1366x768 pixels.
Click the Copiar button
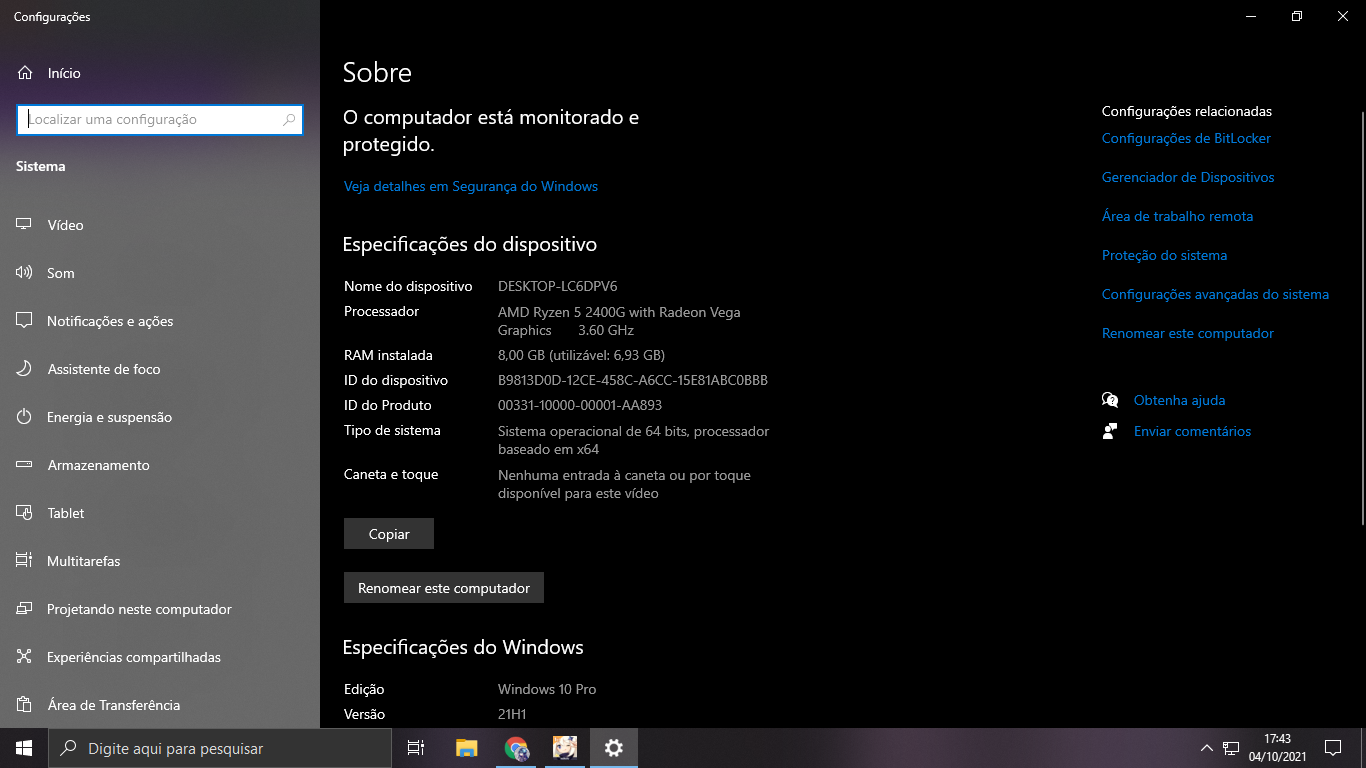pos(389,534)
